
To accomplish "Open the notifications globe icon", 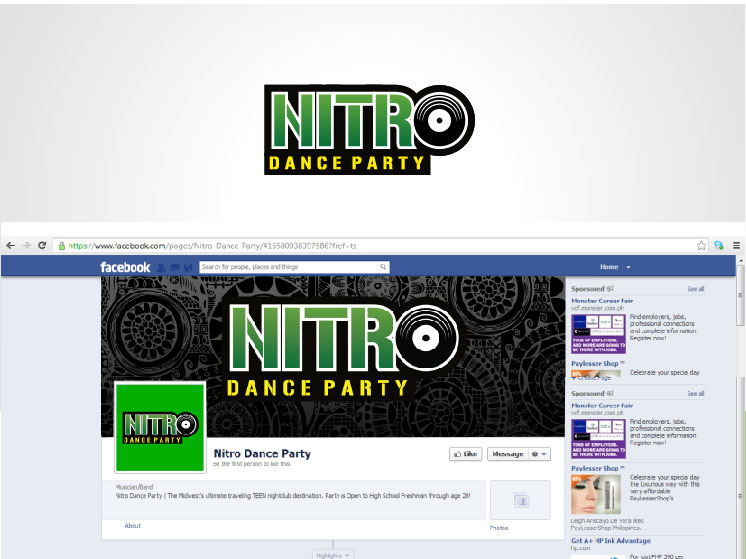I will pyautogui.click(x=188, y=268).
